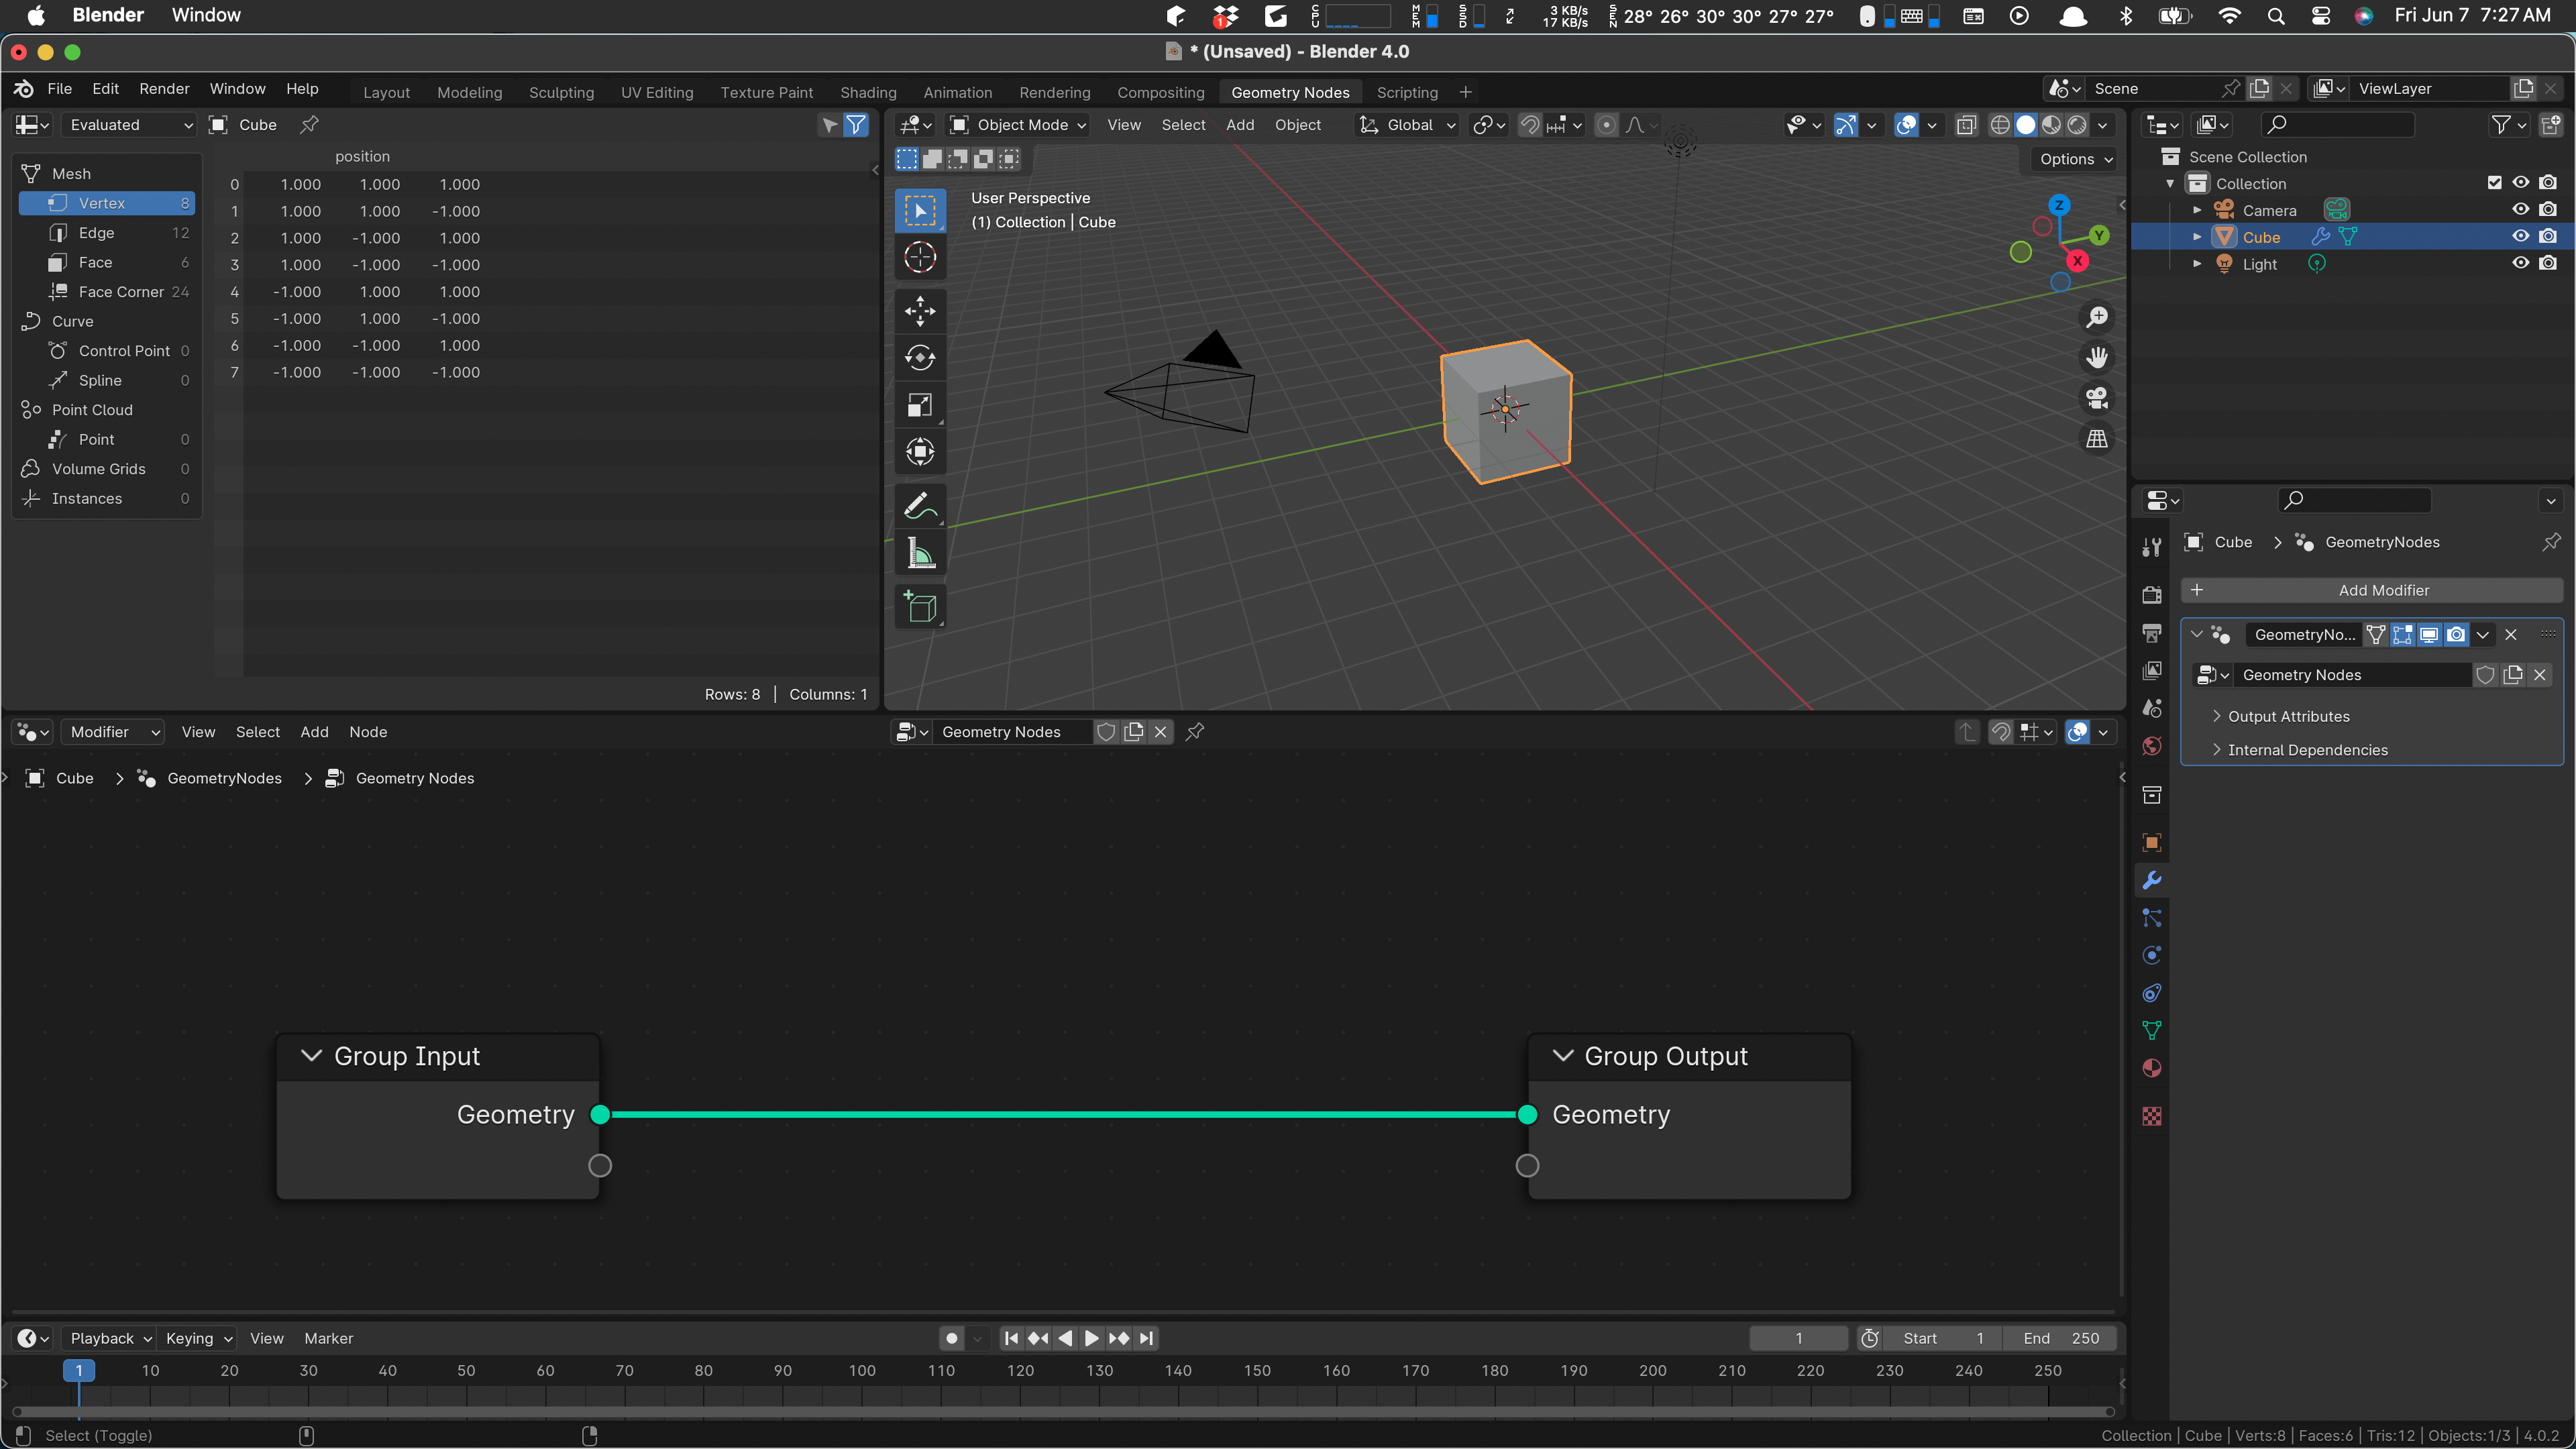Click the Add Modifier button
The image size is (2576, 1449).
tap(2371, 590)
